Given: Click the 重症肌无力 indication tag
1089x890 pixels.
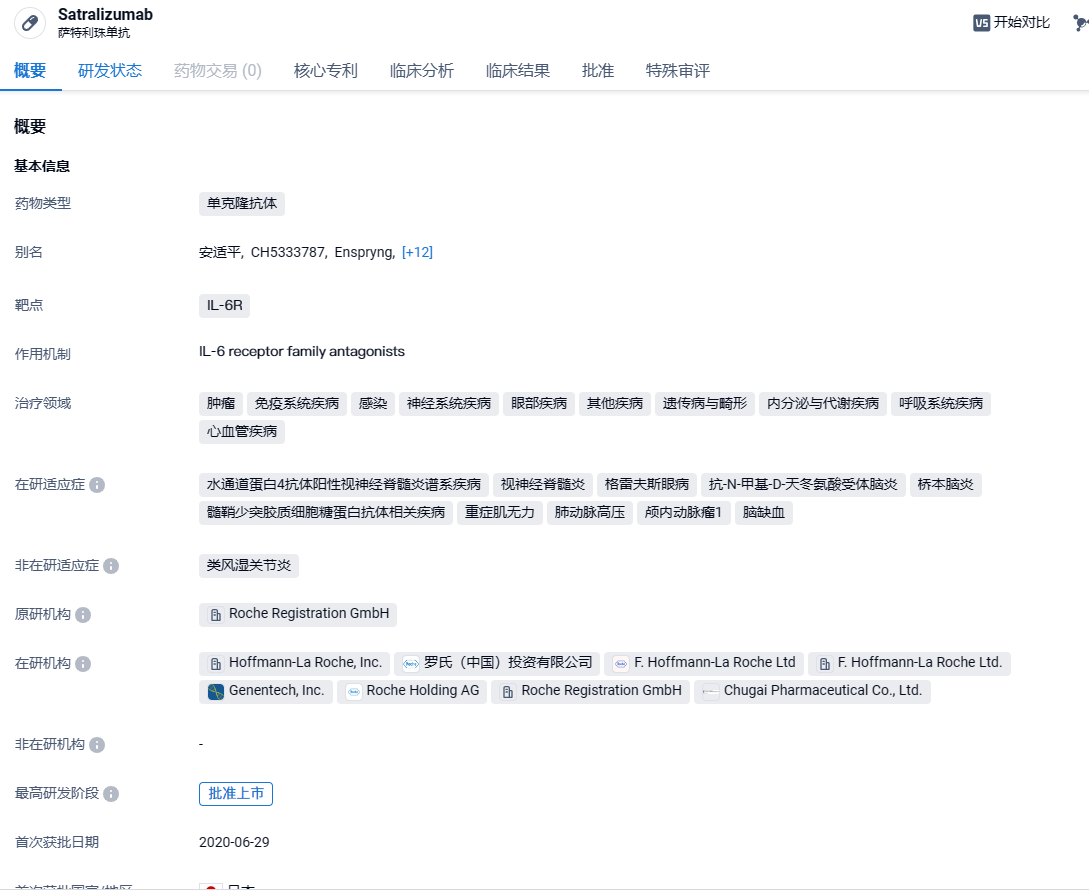Looking at the screenshot, I should pos(499,513).
